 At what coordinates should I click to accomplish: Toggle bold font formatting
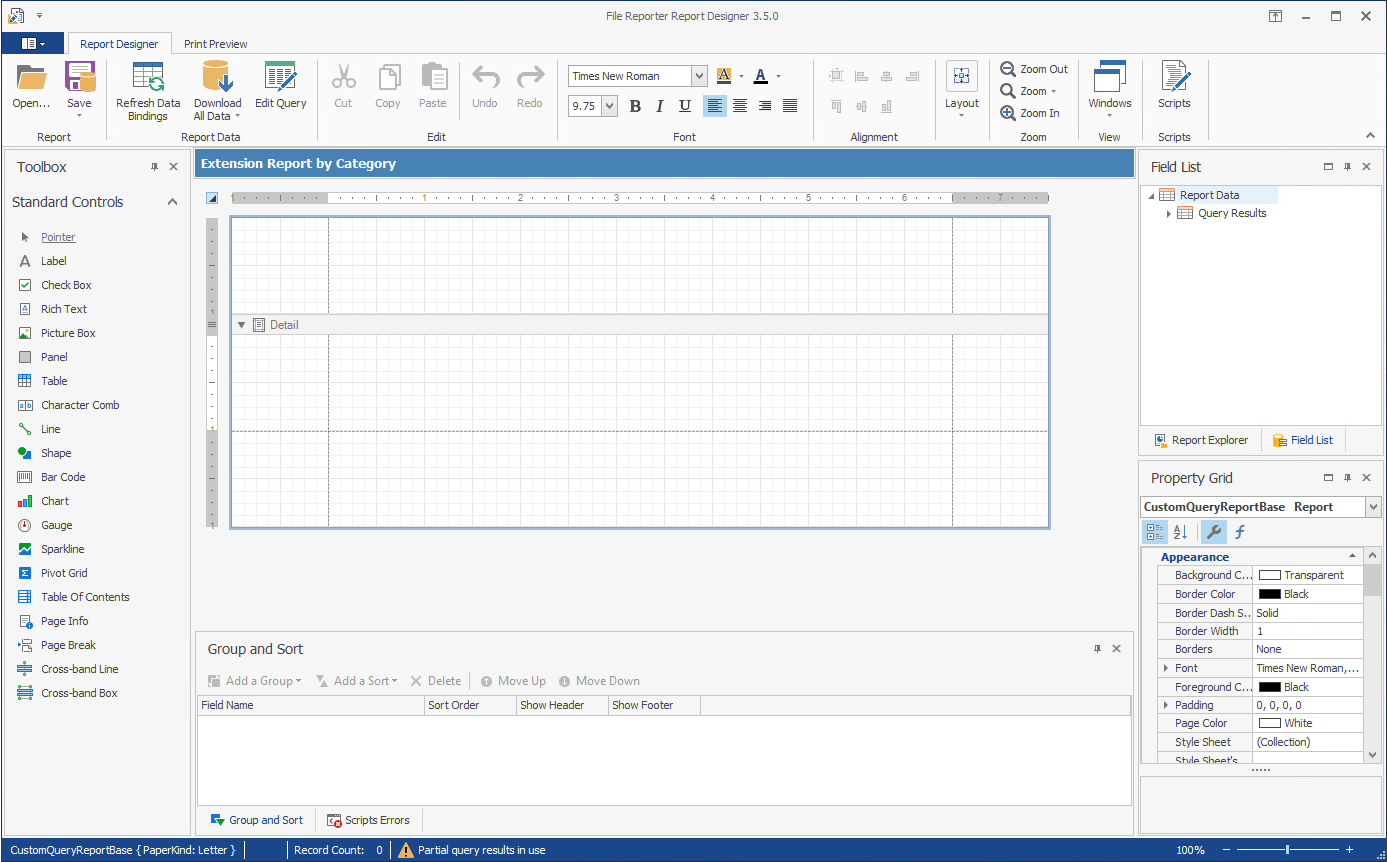[x=635, y=106]
